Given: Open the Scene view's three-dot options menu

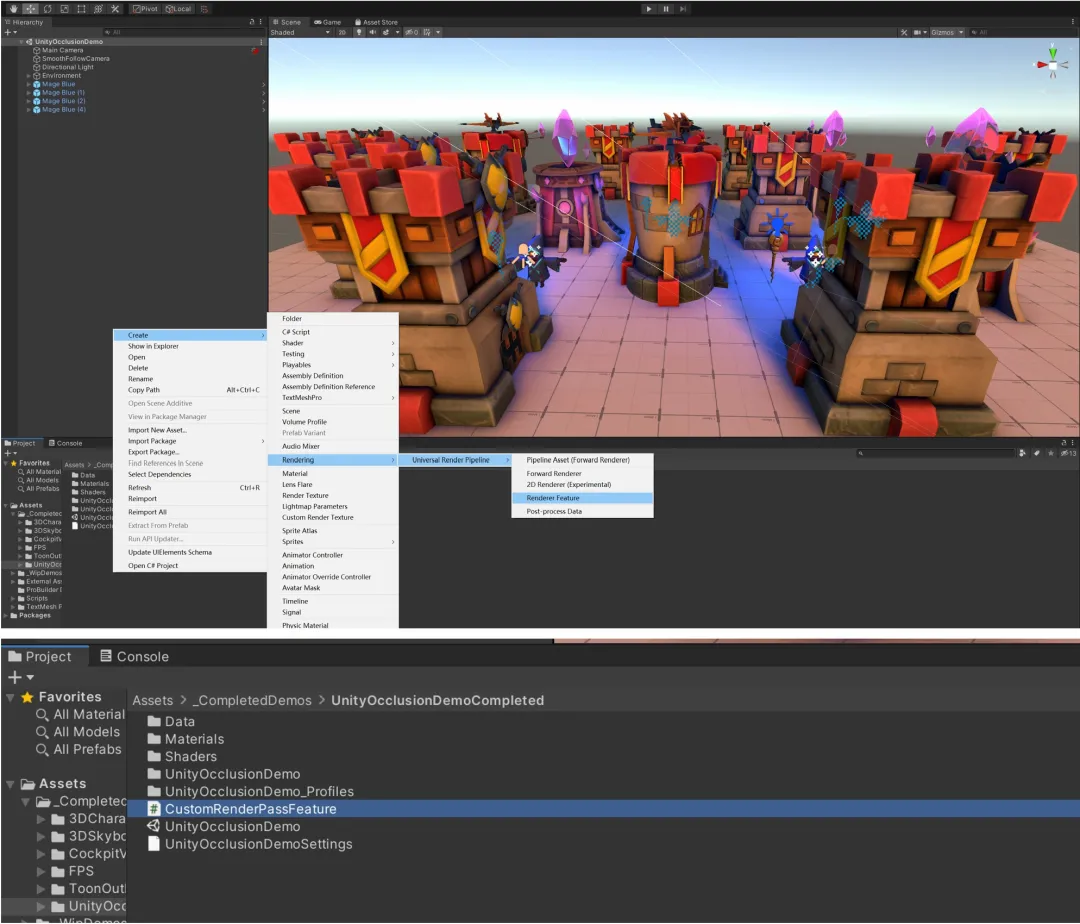Looking at the screenshot, I should pyautogui.click(x=1072, y=22).
